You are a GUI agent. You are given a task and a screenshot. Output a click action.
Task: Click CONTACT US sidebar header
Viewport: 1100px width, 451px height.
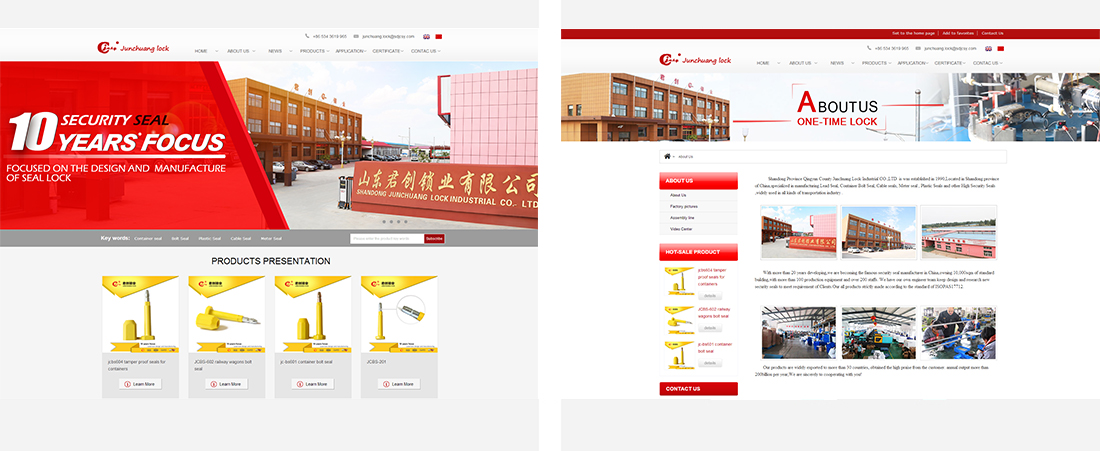(698, 389)
